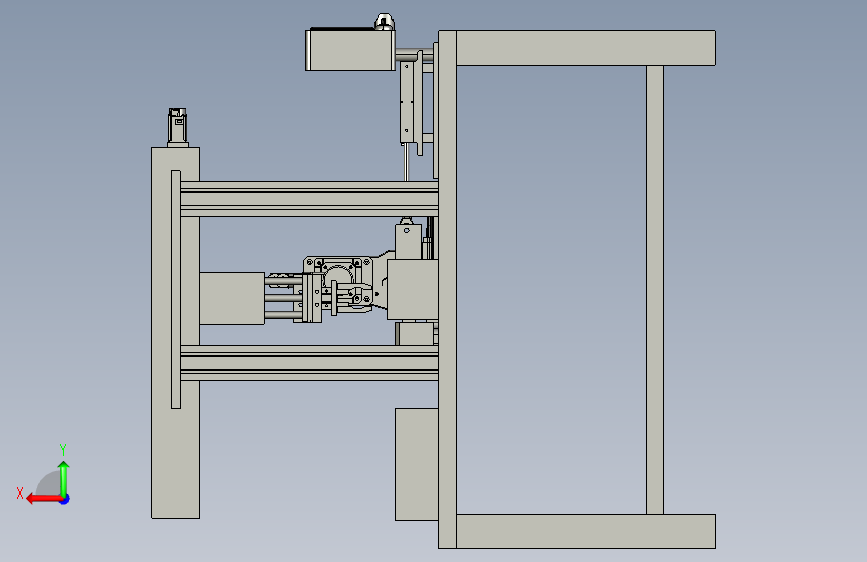The height and width of the screenshot is (562, 867).
Task: Select the thin right vertical post of frame
Action: click(655, 290)
